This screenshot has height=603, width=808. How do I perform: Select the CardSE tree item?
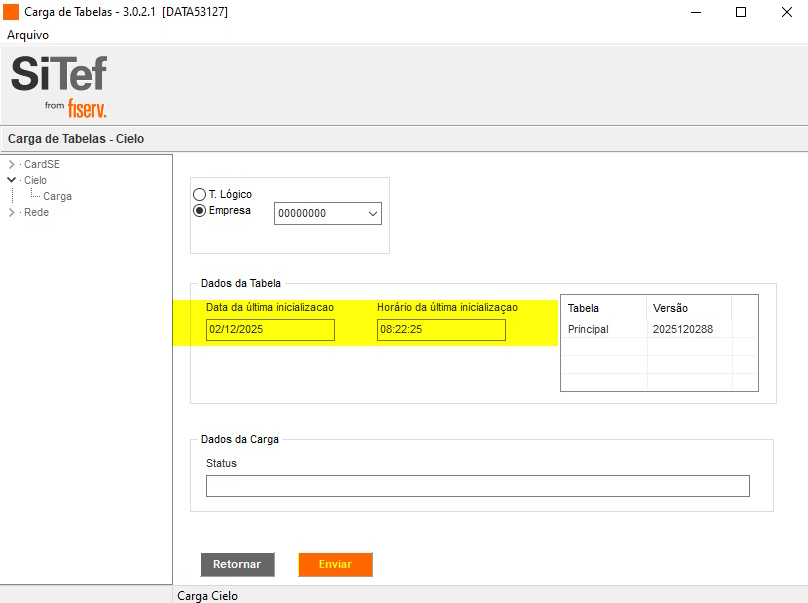[x=42, y=164]
